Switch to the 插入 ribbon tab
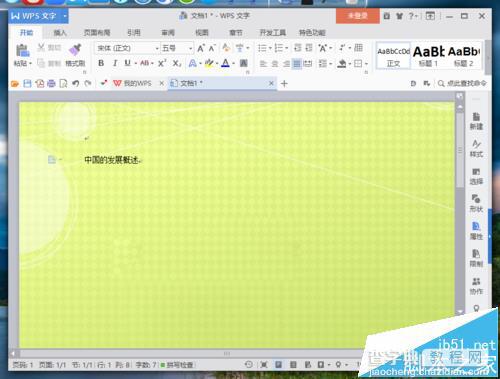Screen dimensions: 500x379 point(60,33)
